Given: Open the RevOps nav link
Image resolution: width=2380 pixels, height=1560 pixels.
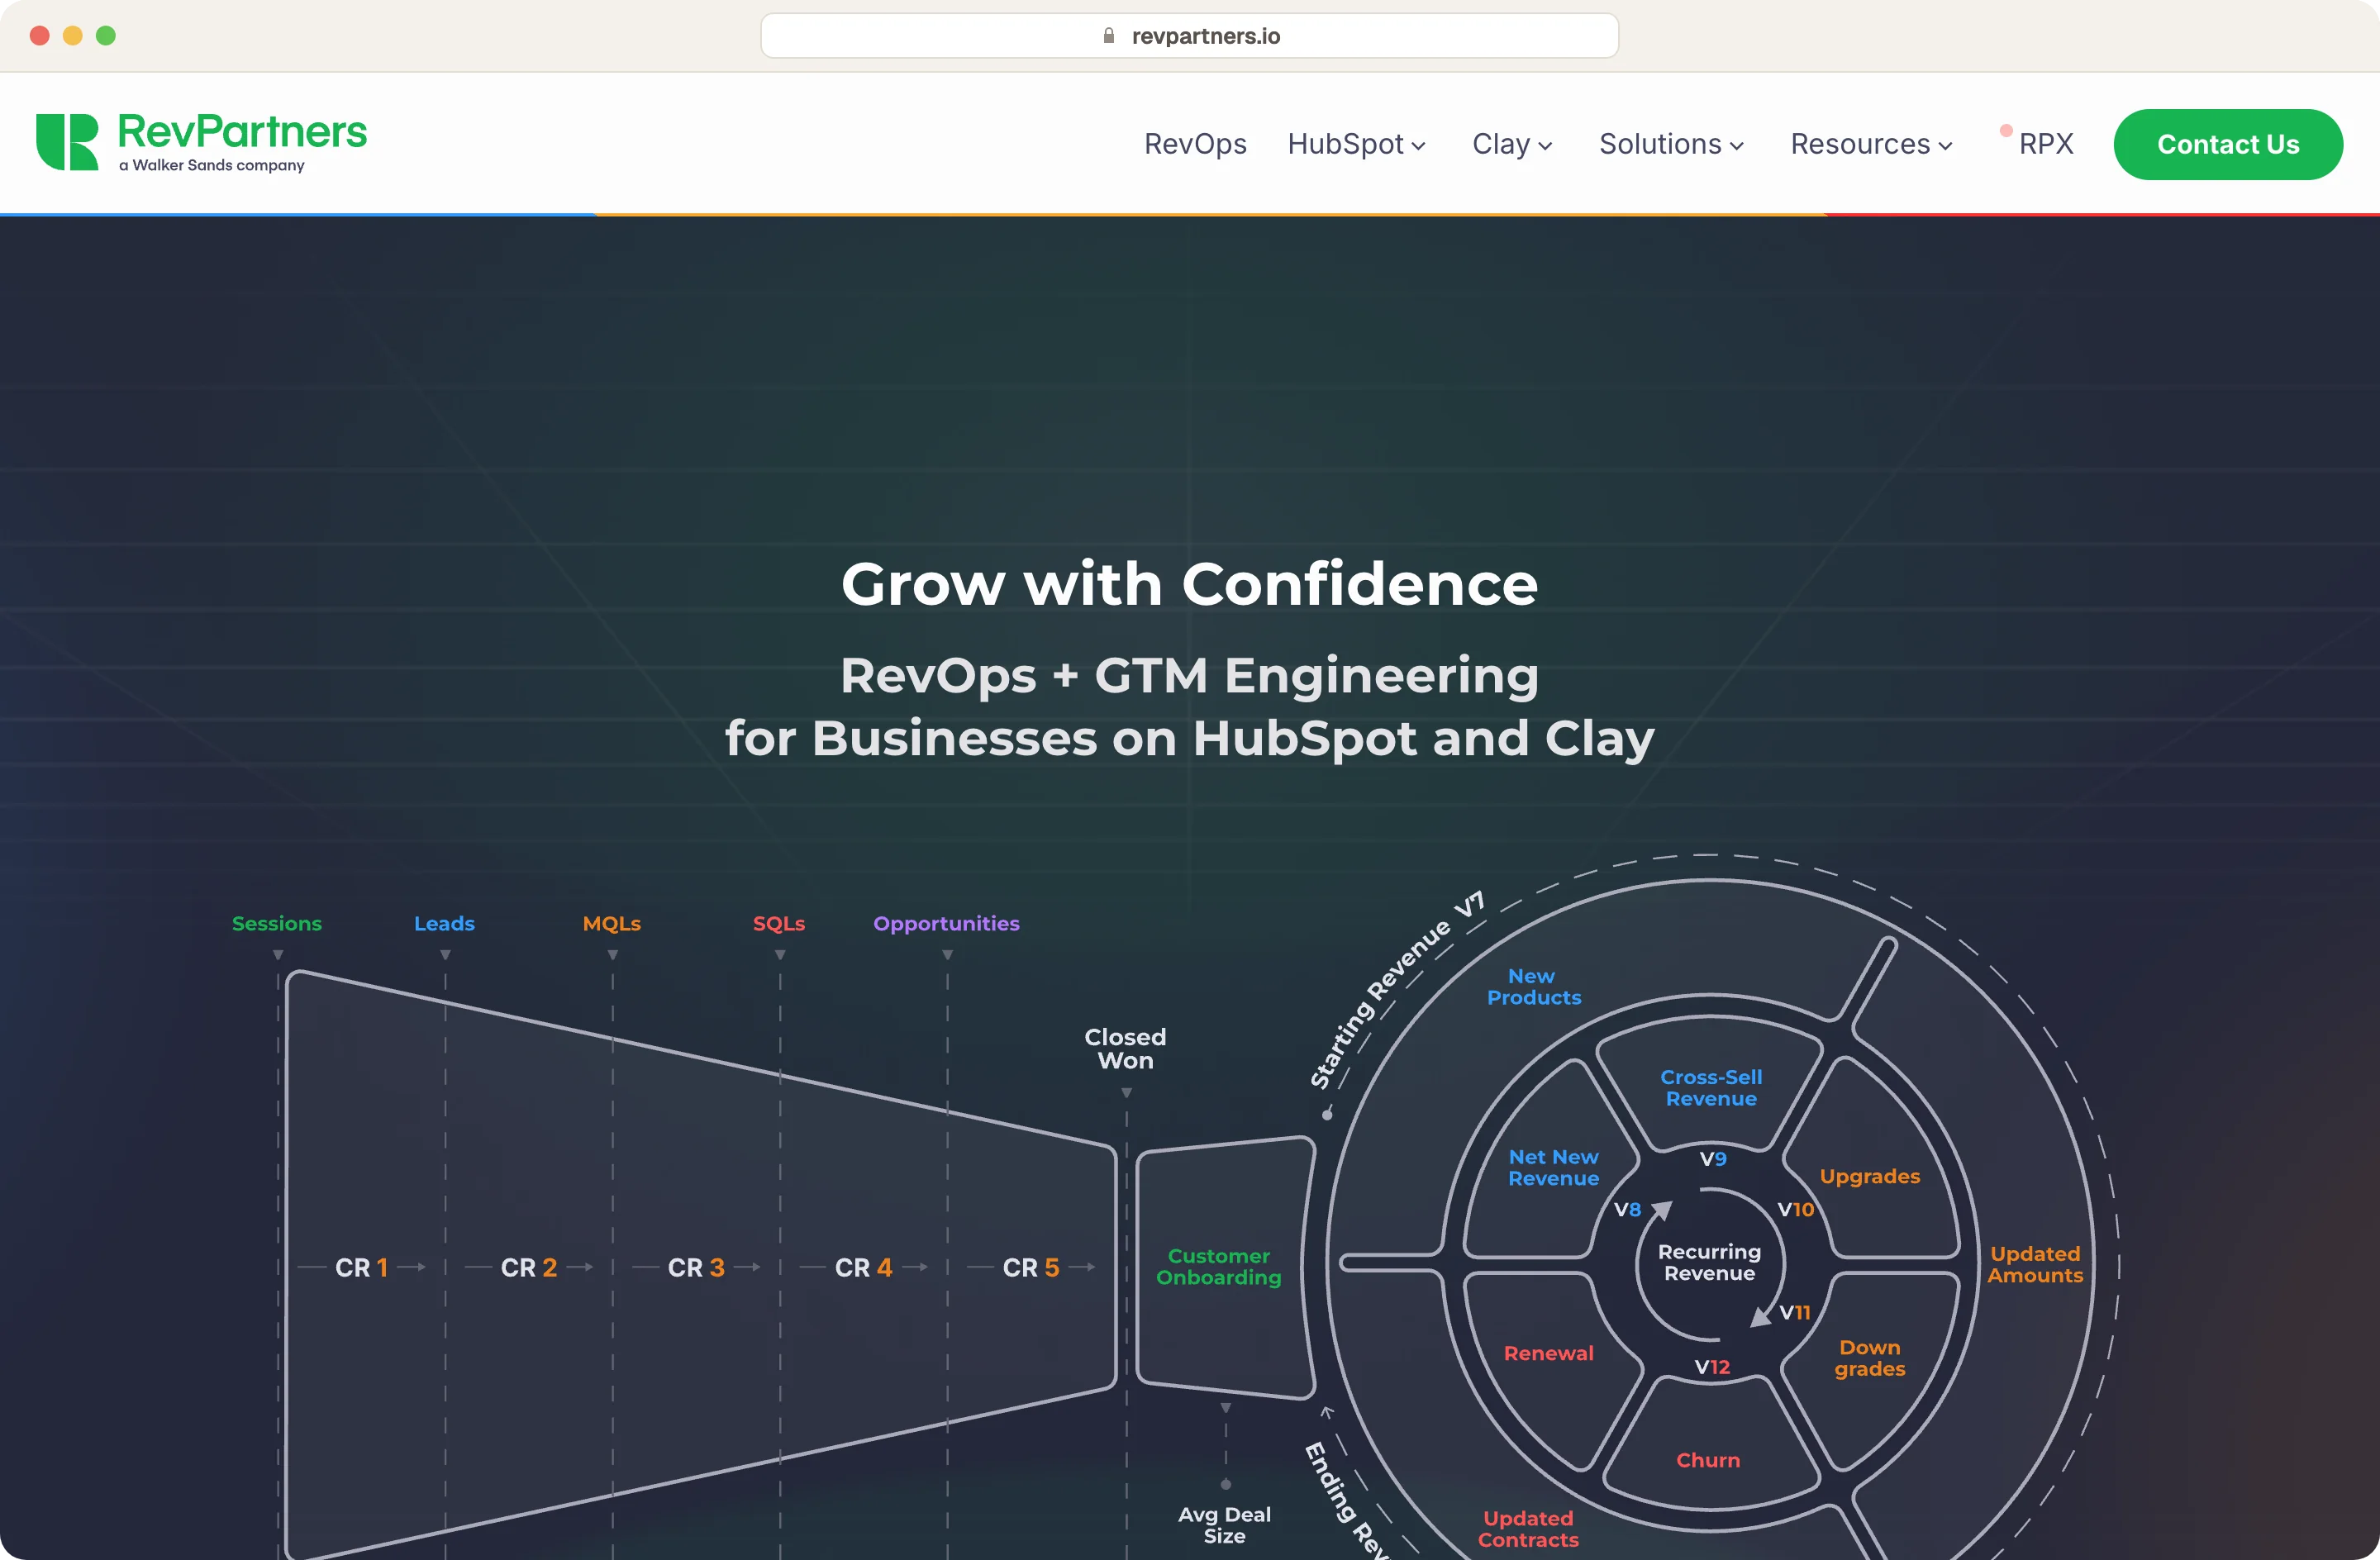Looking at the screenshot, I should point(1195,144).
